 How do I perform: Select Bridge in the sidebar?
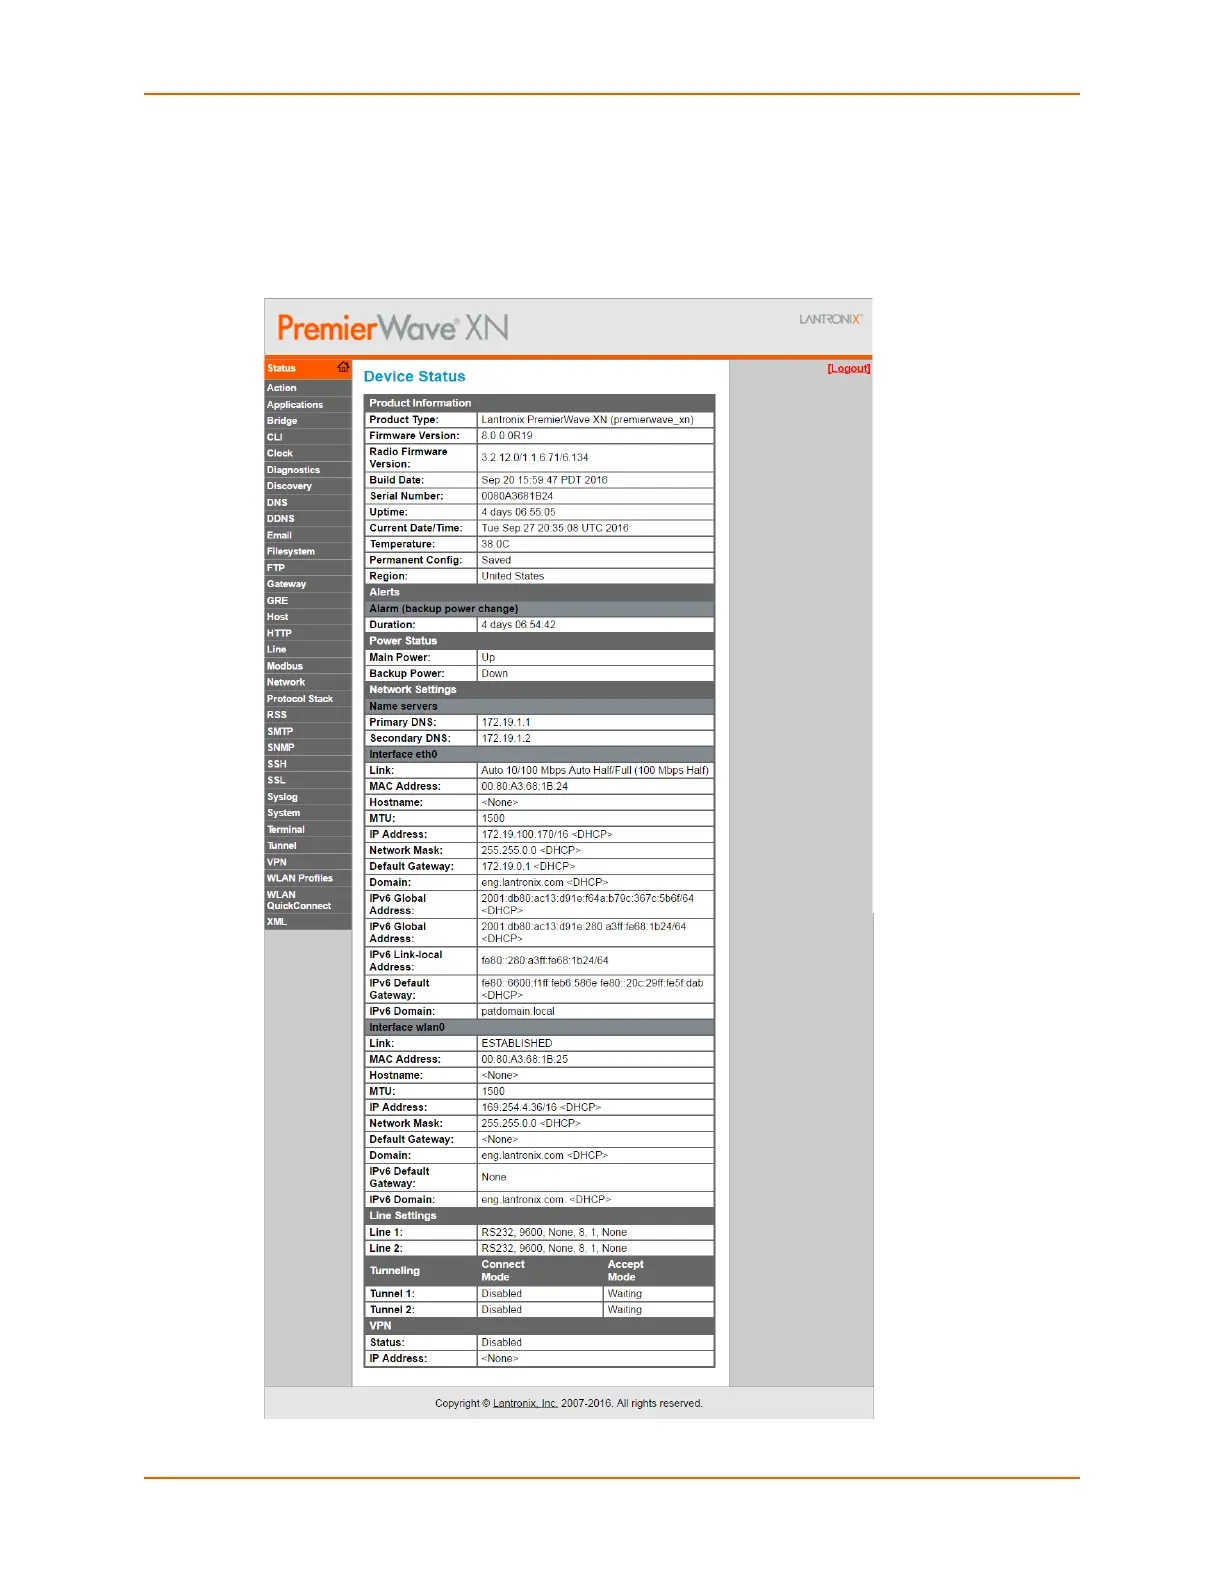[x=308, y=421]
